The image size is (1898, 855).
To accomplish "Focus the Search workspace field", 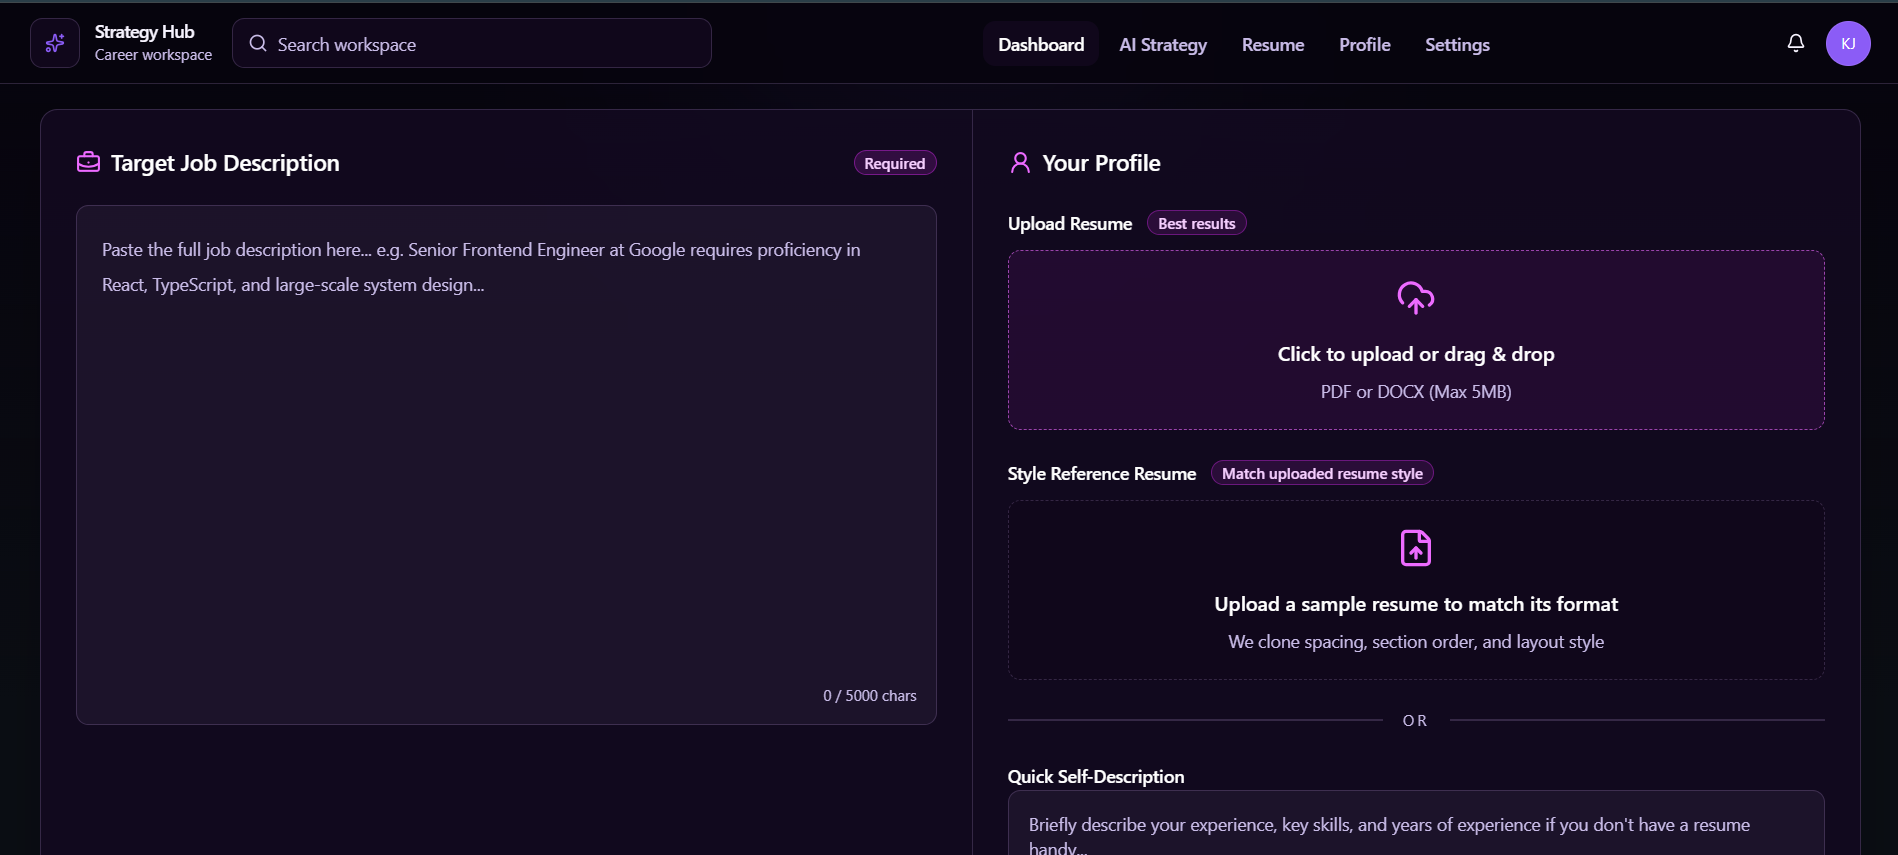I will [x=472, y=43].
